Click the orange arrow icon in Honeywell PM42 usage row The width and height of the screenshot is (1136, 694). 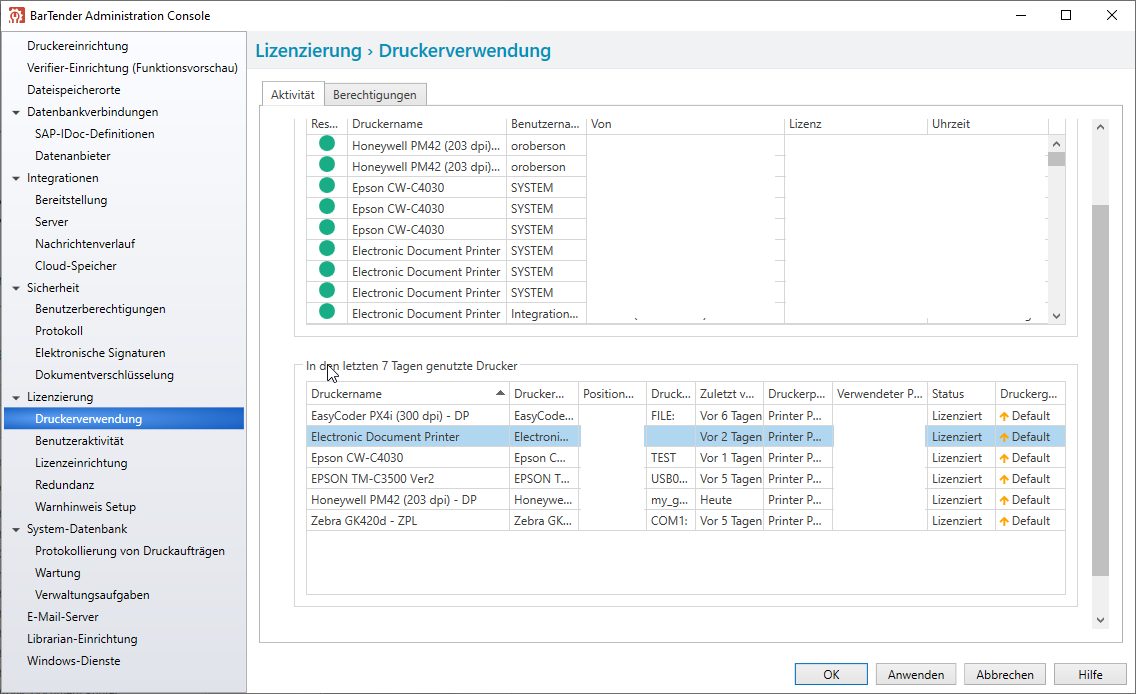point(1004,501)
